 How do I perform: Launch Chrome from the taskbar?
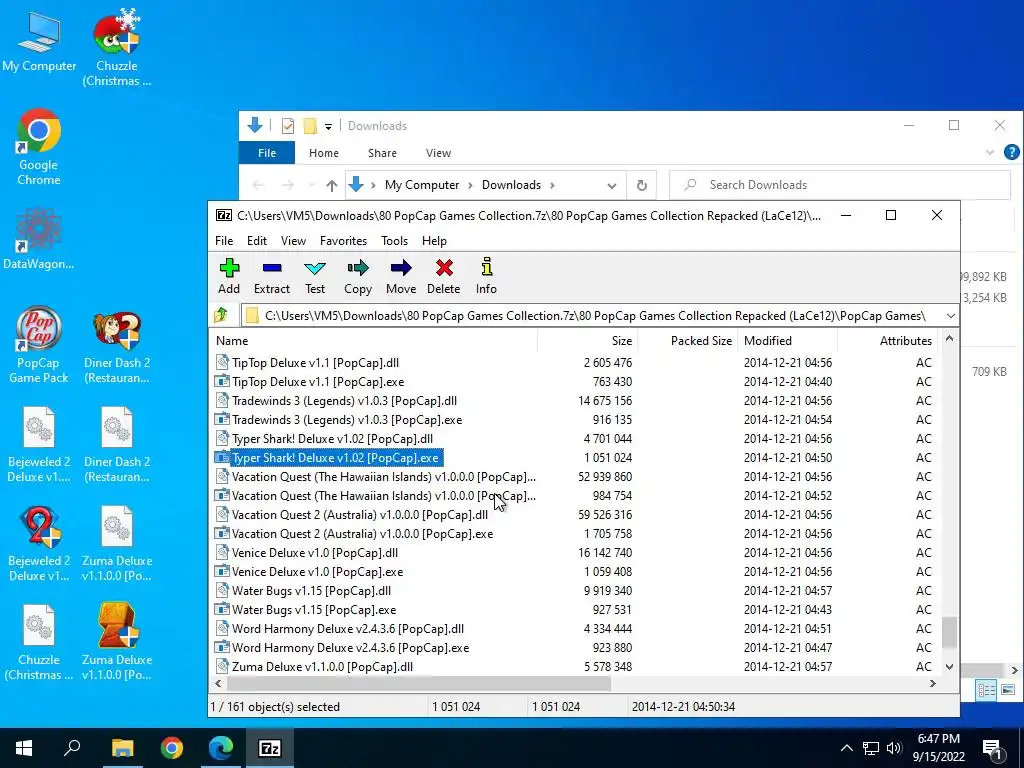[x=172, y=748]
